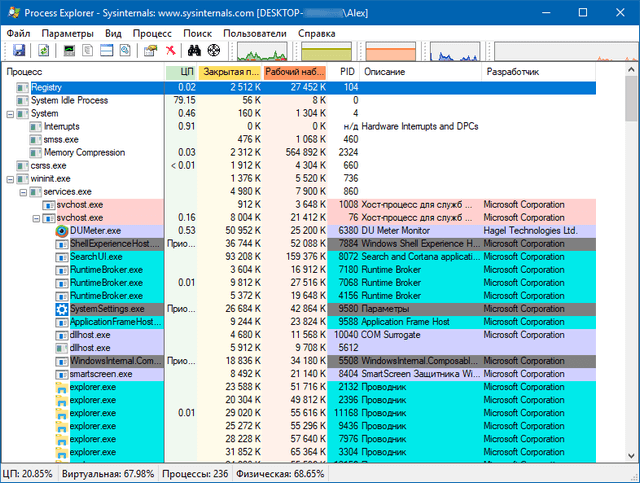This screenshot has height=483, width=640.
Task: Click the Show Lower Pane toolbar icon
Action: pyautogui.click(x=106, y=50)
